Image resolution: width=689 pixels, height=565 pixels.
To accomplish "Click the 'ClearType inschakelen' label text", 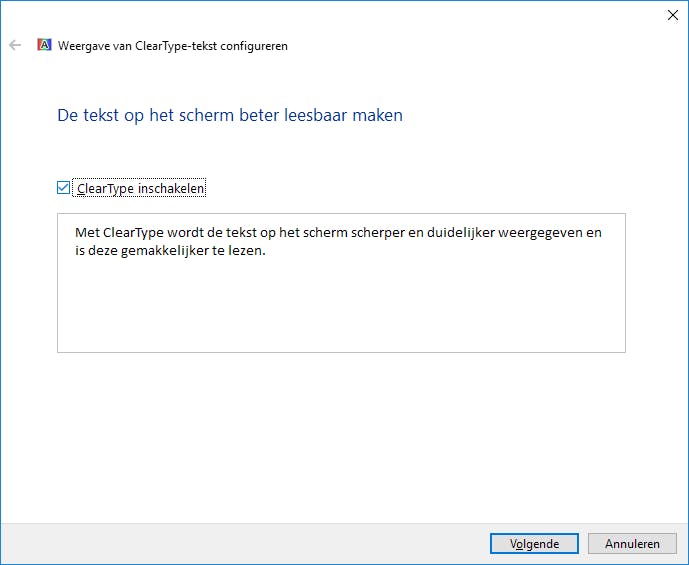I will point(140,188).
